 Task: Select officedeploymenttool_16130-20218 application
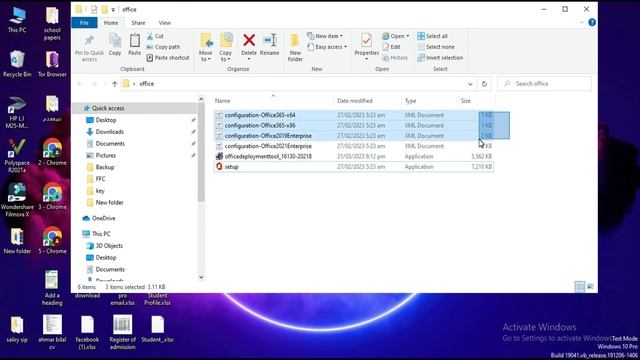[x=353, y=156]
